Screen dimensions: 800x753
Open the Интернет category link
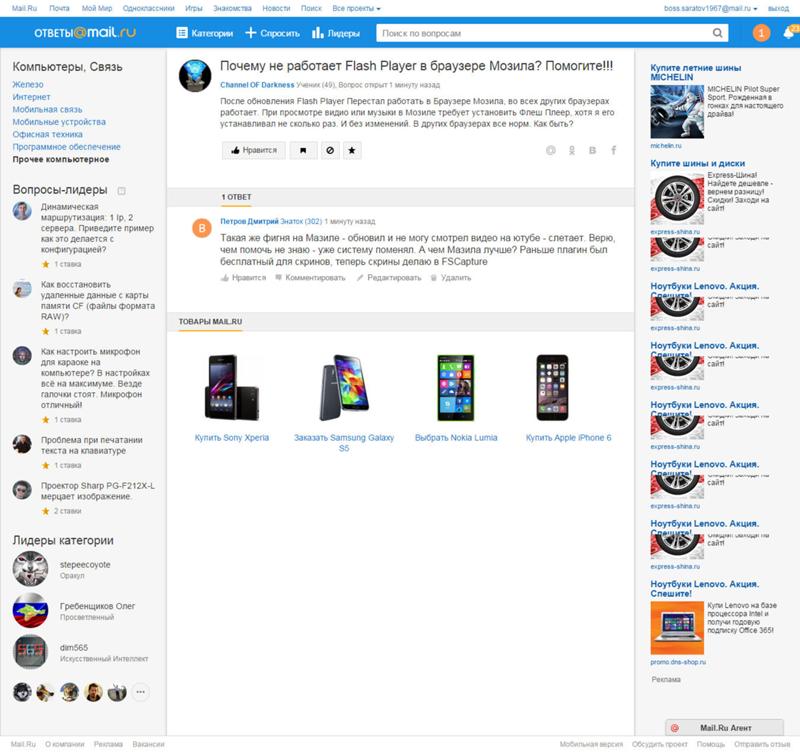tap(32, 97)
